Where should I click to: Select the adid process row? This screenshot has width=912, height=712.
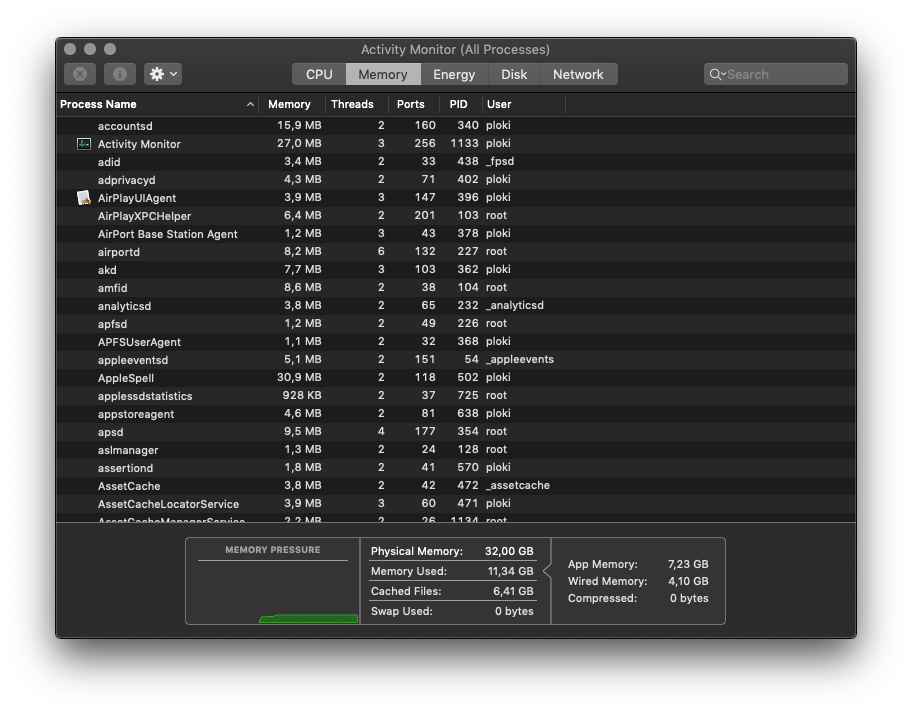click(x=456, y=162)
